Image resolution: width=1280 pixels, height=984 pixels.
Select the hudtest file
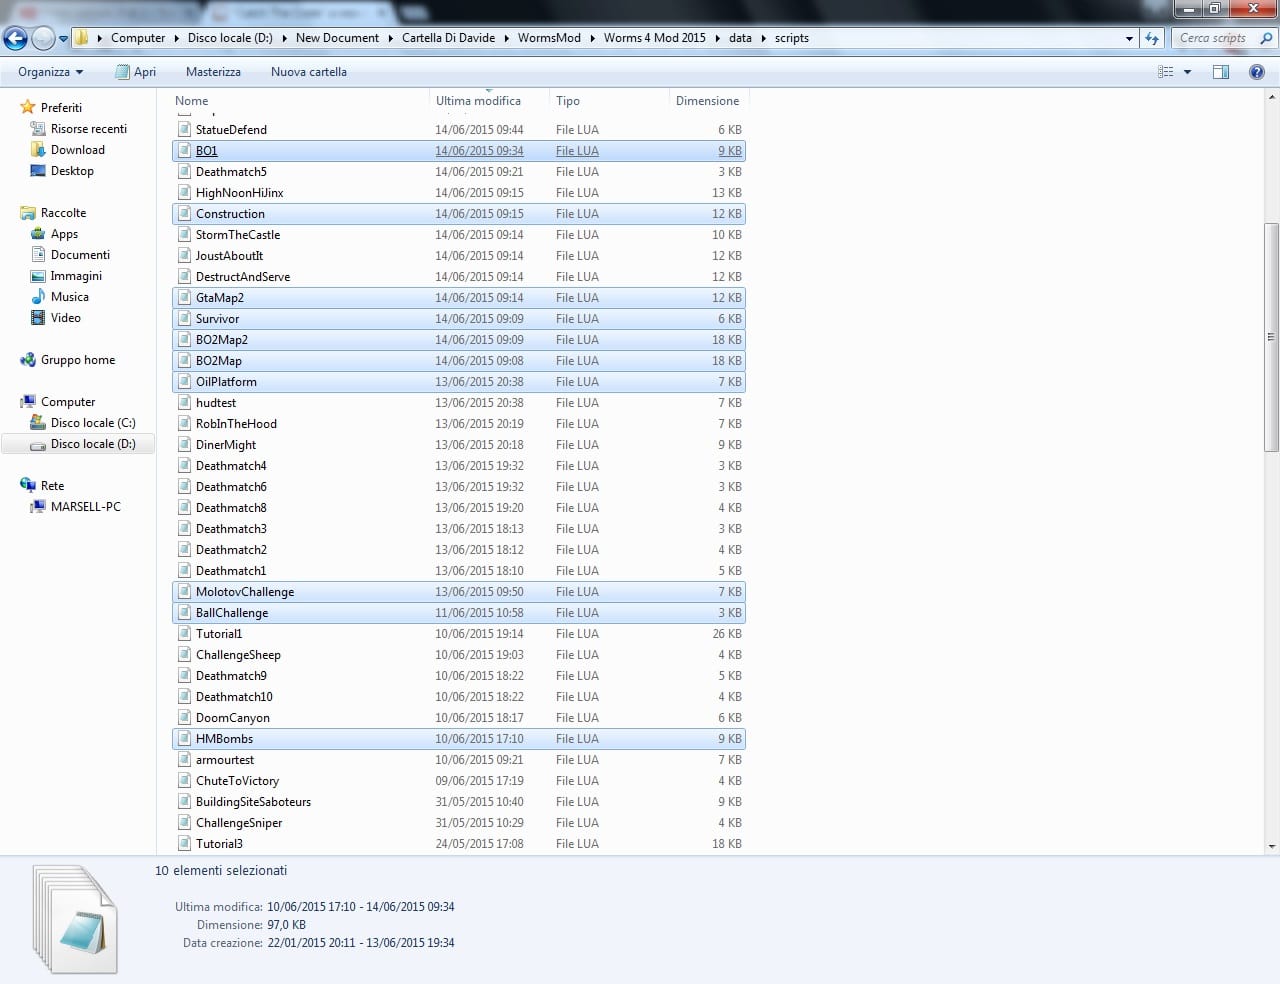click(459, 403)
